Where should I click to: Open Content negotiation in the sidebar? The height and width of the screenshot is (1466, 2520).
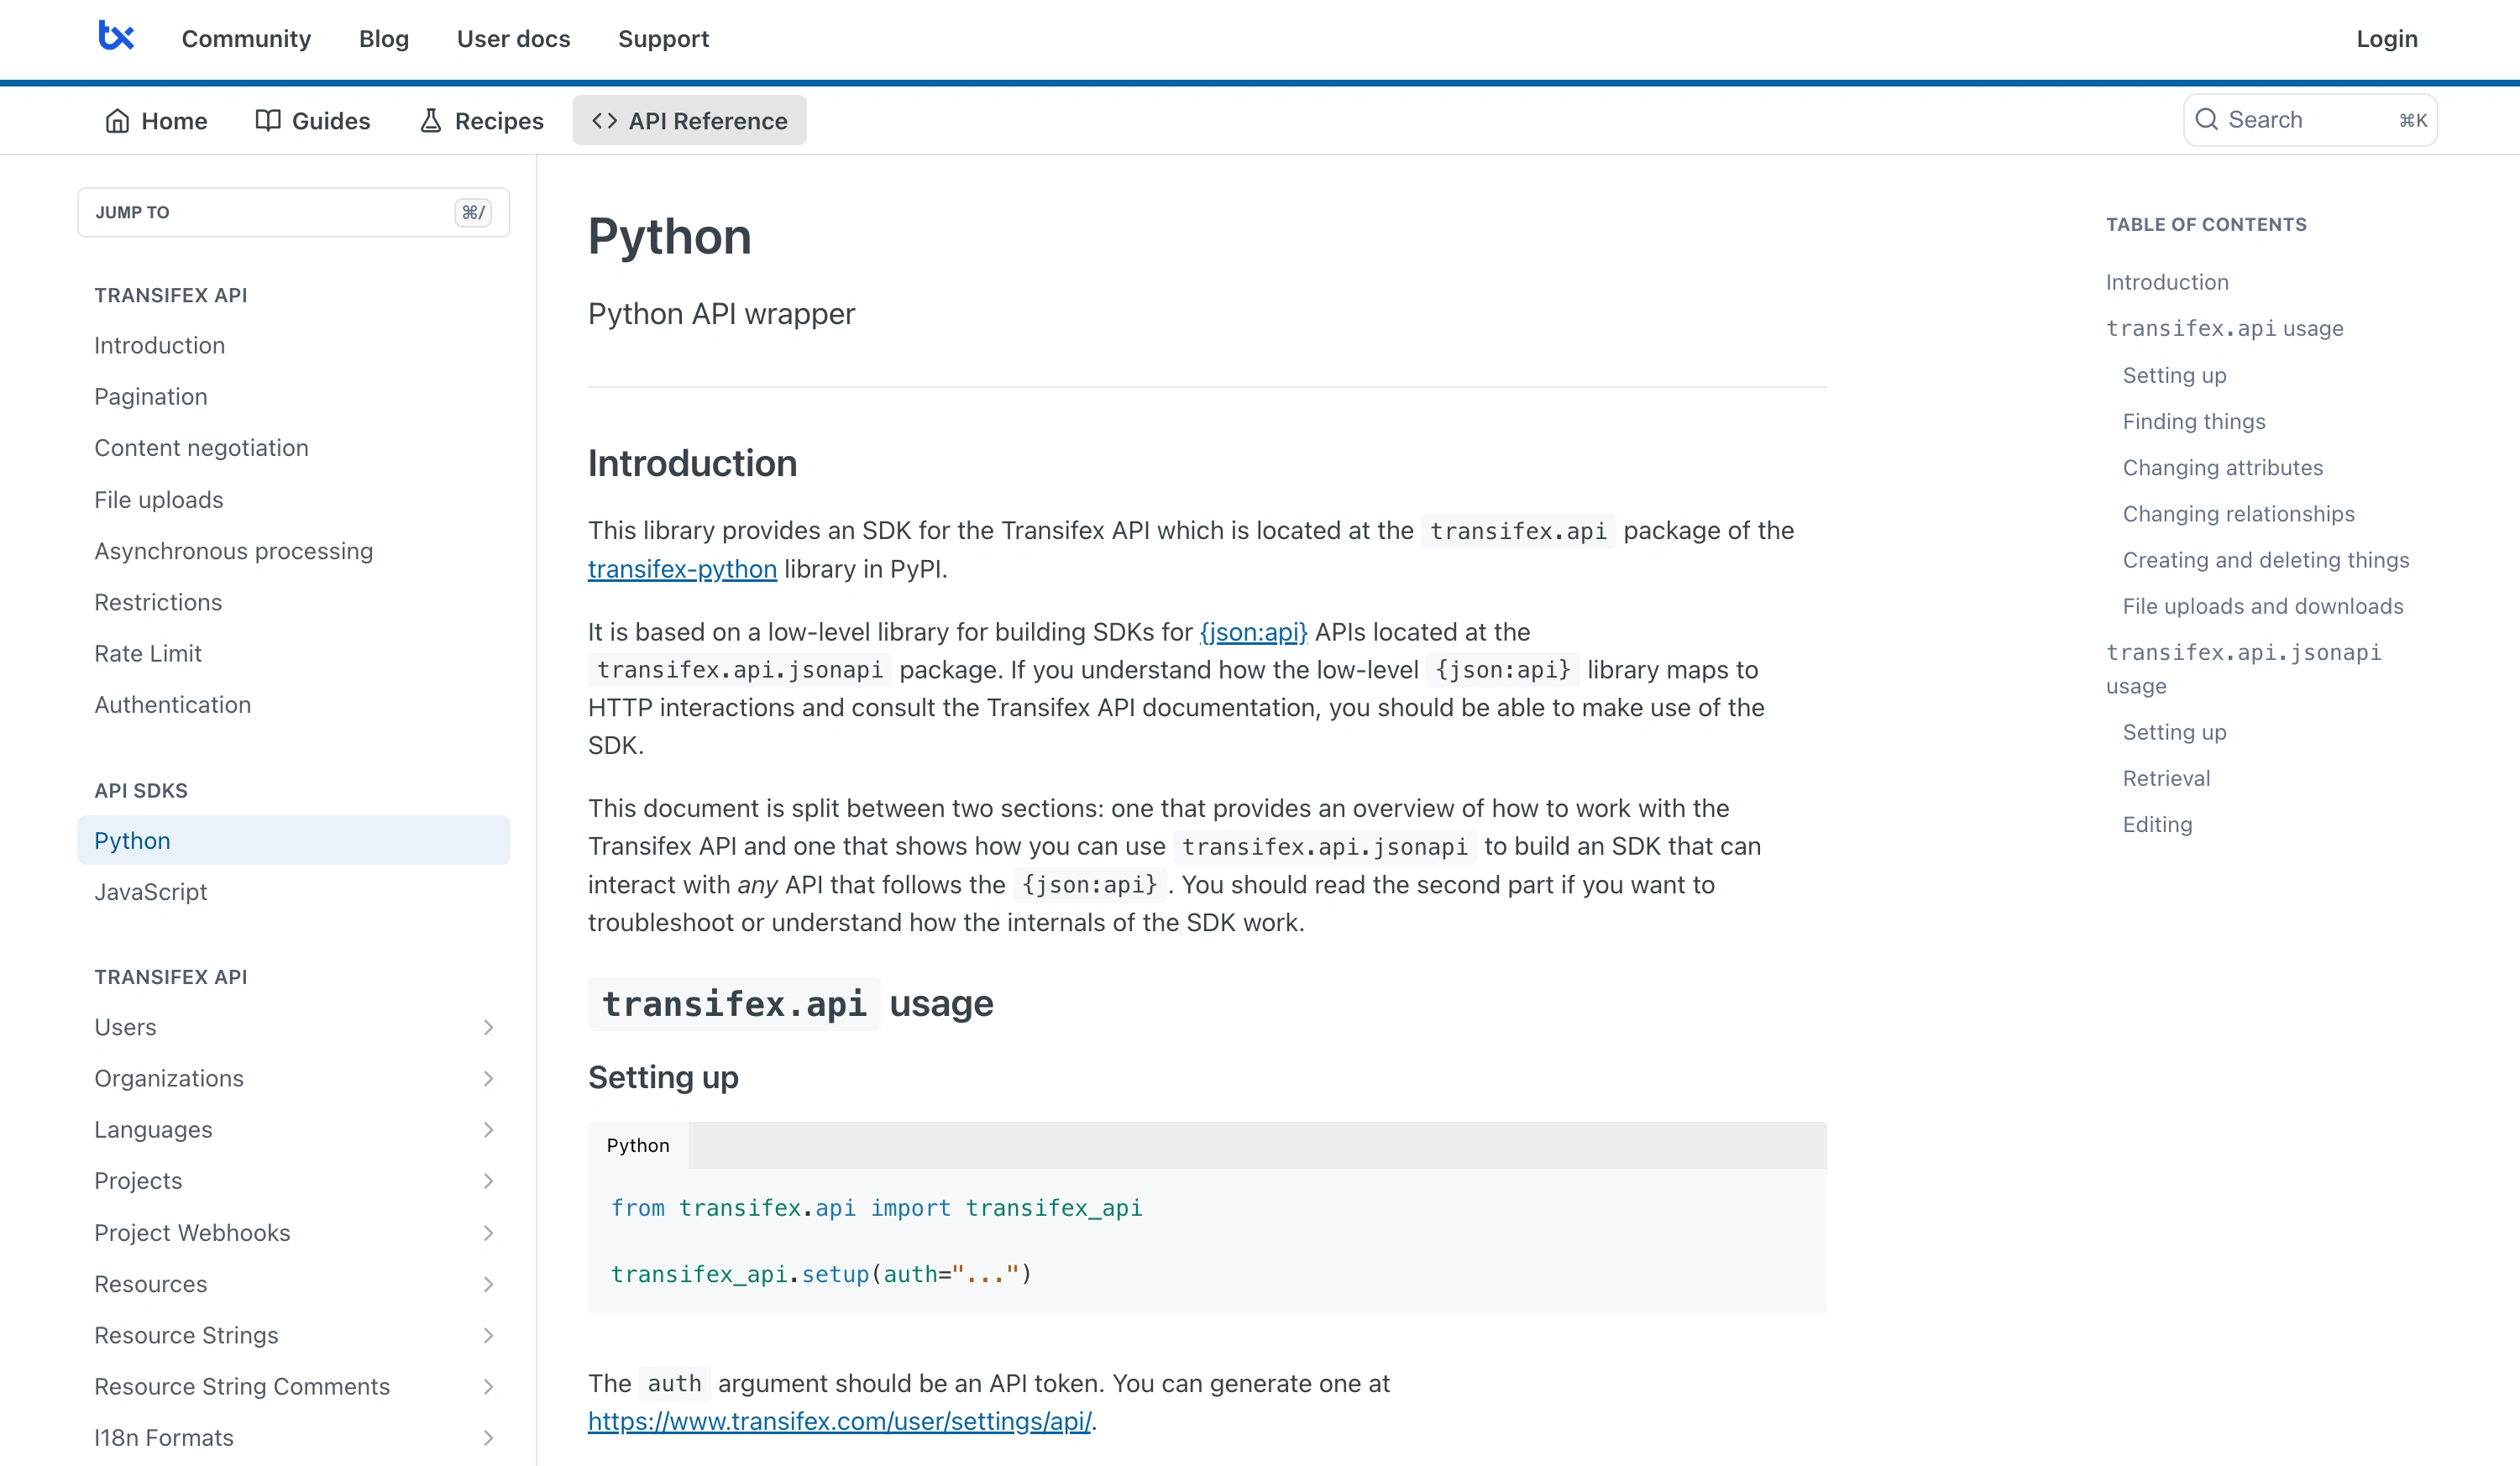(x=201, y=448)
